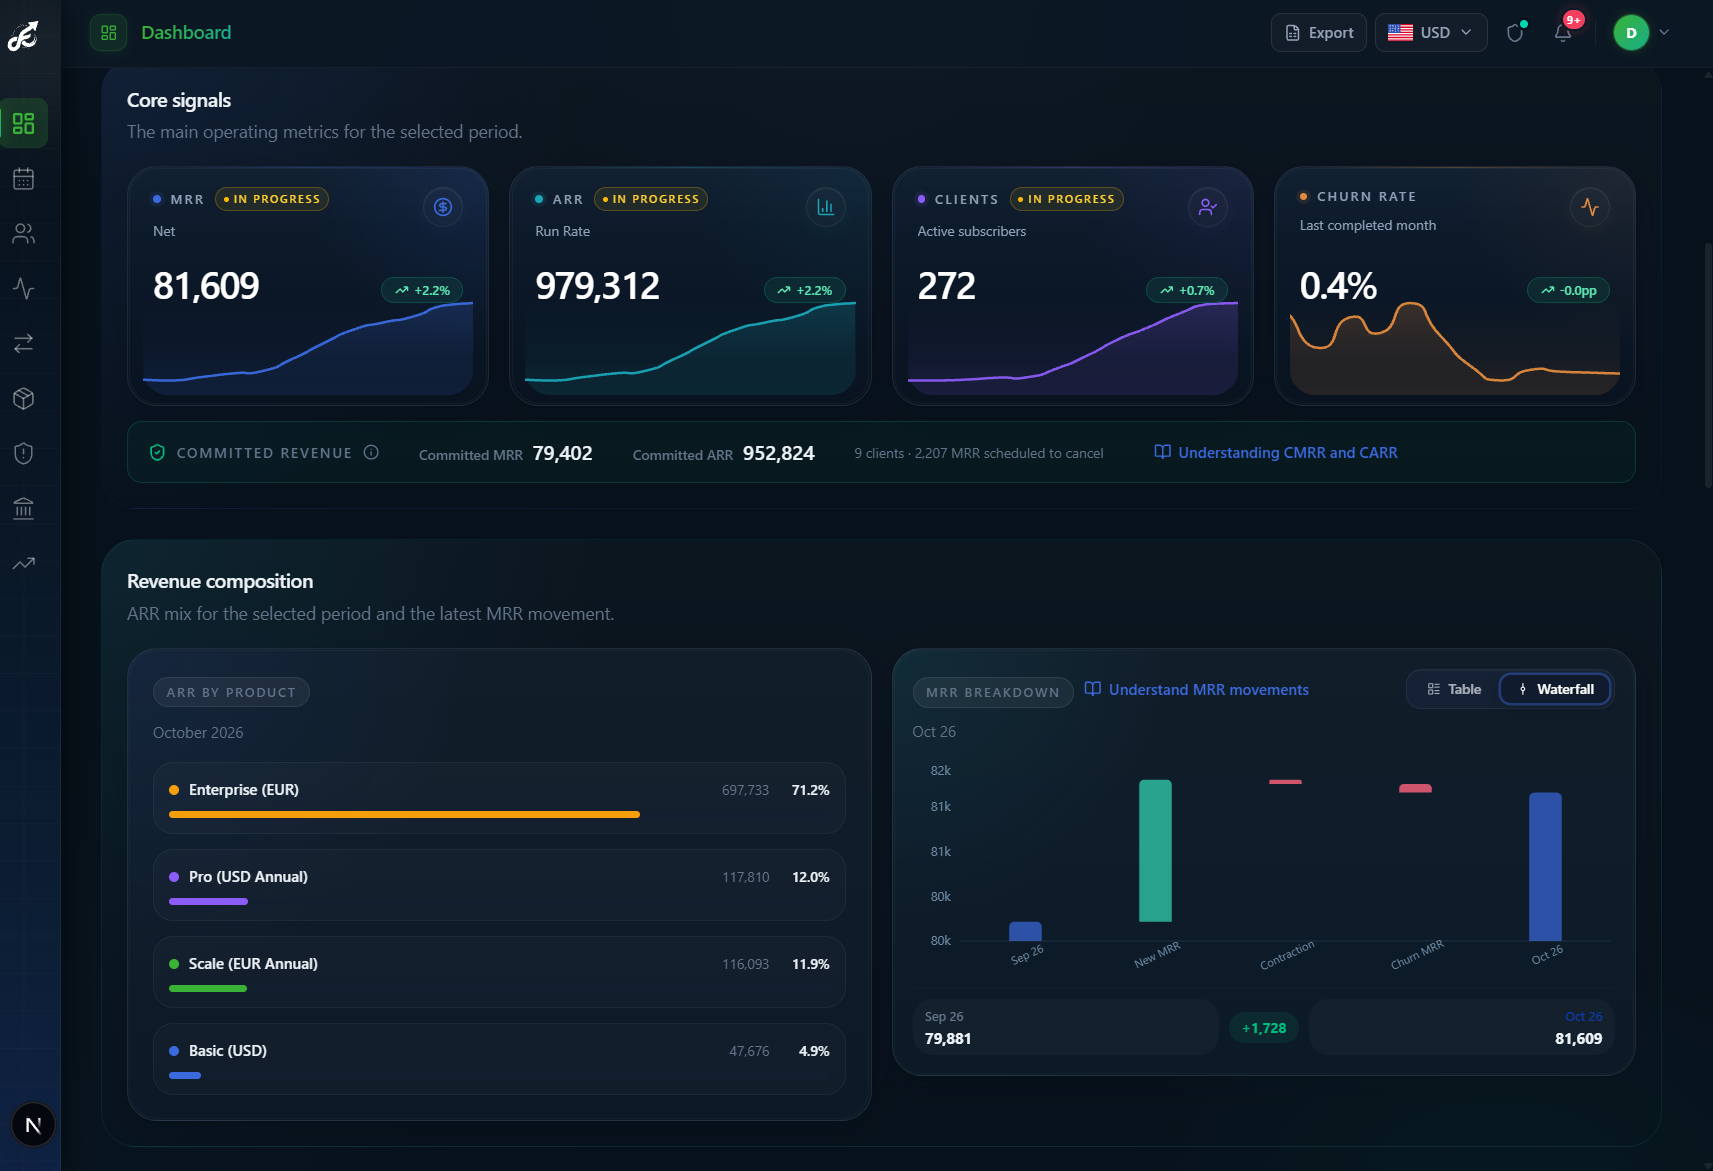Click the MRR Breakdown label pill
The height and width of the screenshot is (1171, 1713).
[992, 692]
